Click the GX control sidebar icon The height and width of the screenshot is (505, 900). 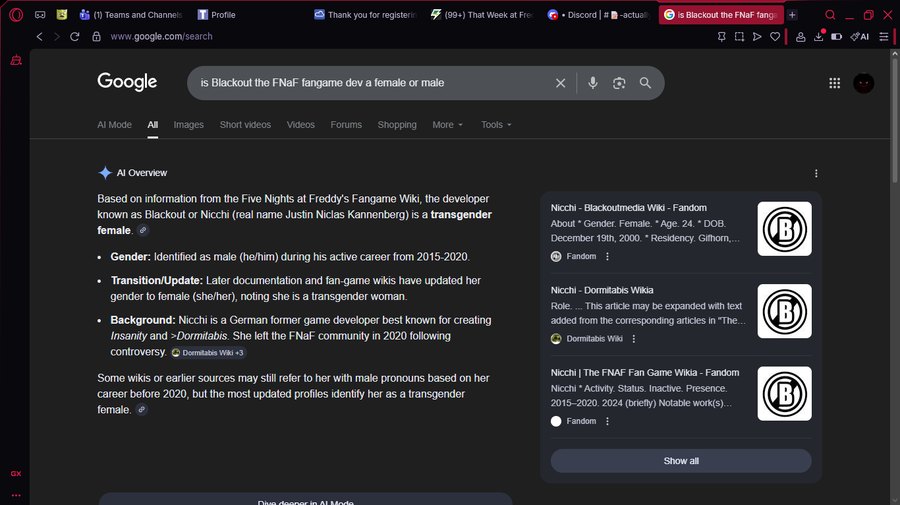tap(16, 473)
